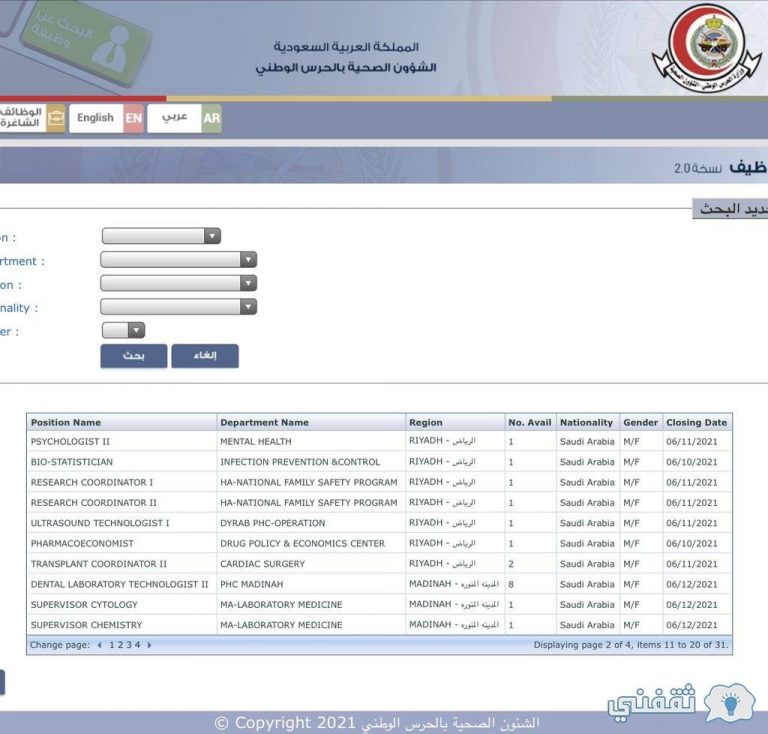
Task: Click the تحديد البحث section header
Action: click(x=730, y=209)
